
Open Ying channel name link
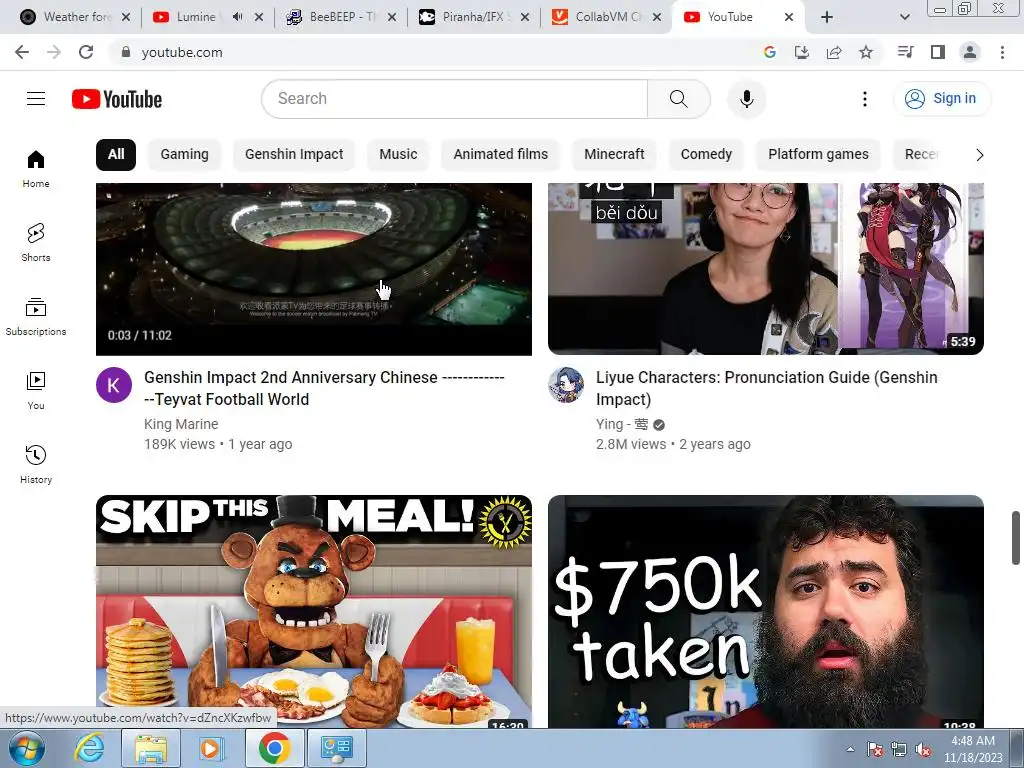click(x=622, y=424)
